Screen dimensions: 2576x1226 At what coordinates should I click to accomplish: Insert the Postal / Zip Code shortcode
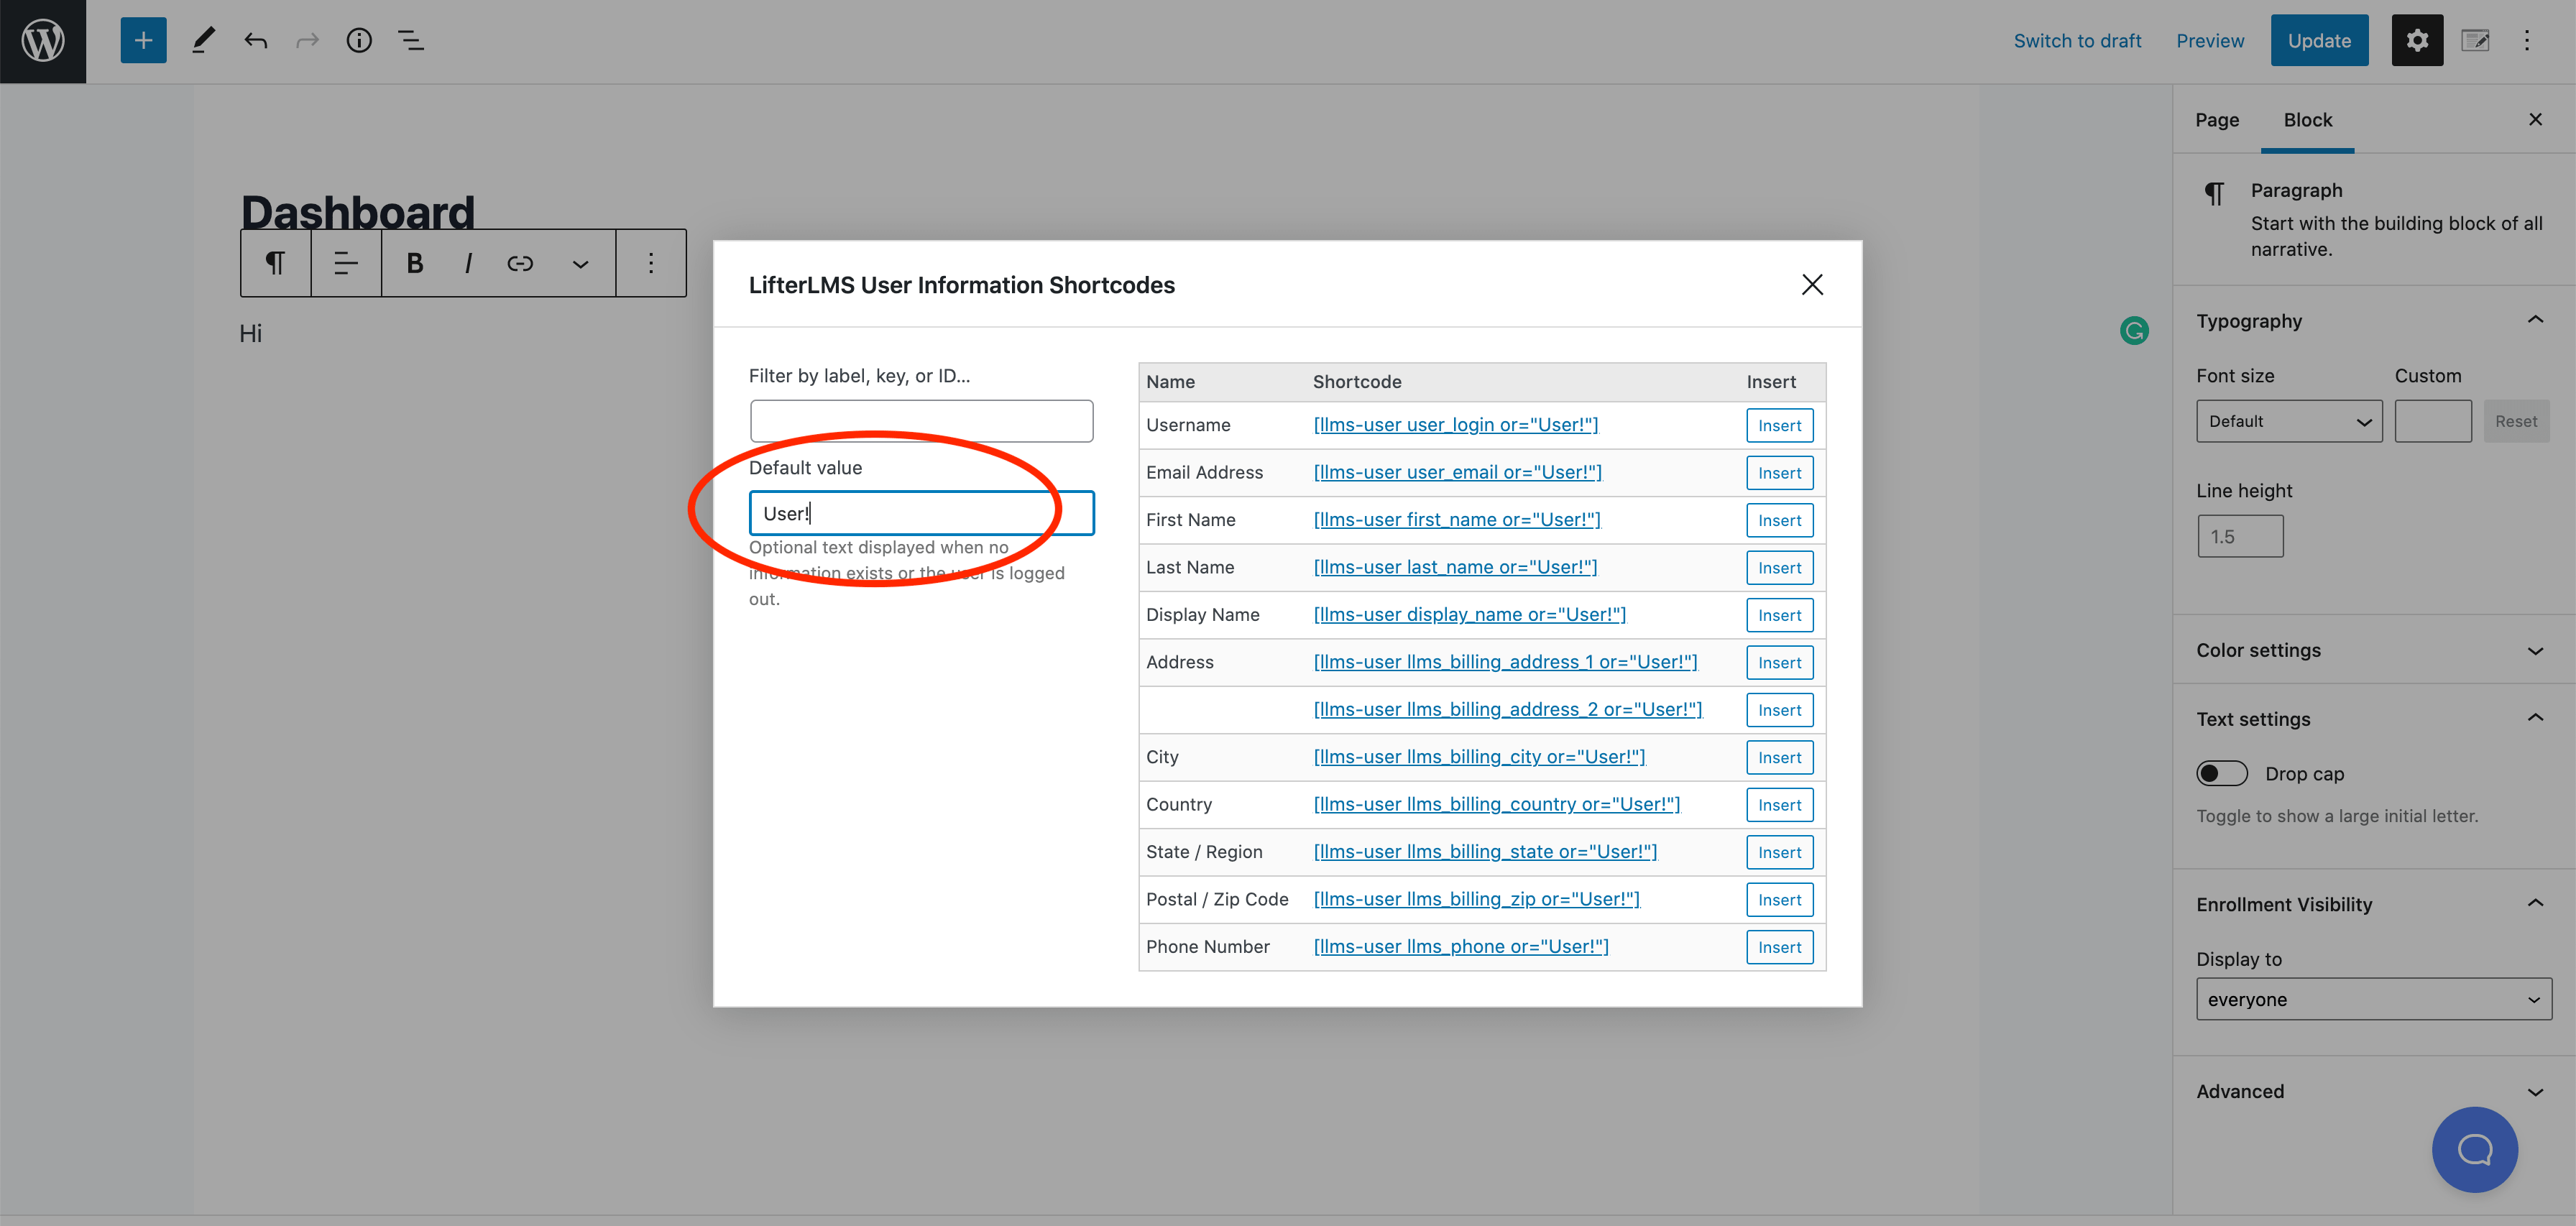[1779, 900]
